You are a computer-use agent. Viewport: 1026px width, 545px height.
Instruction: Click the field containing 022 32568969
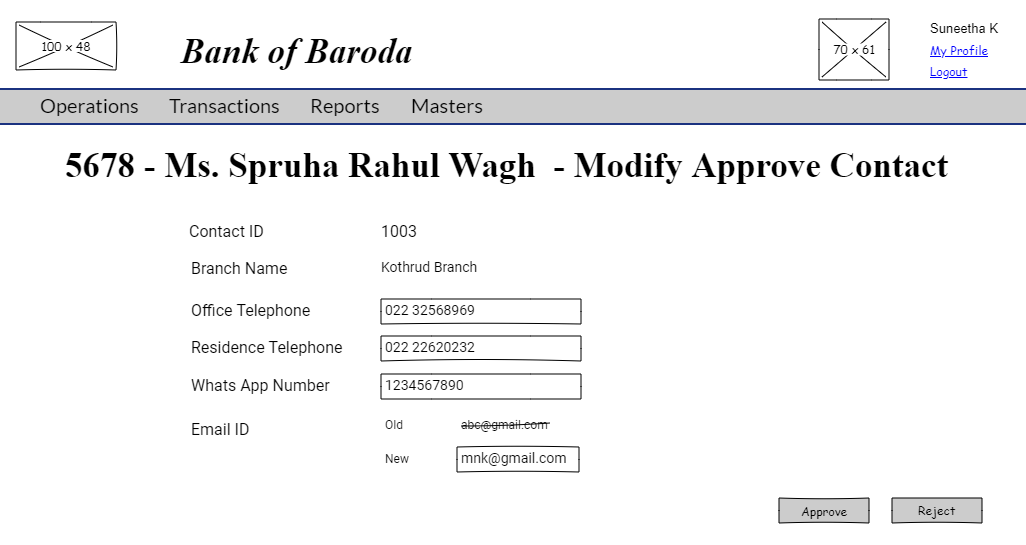pyautogui.click(x=480, y=311)
